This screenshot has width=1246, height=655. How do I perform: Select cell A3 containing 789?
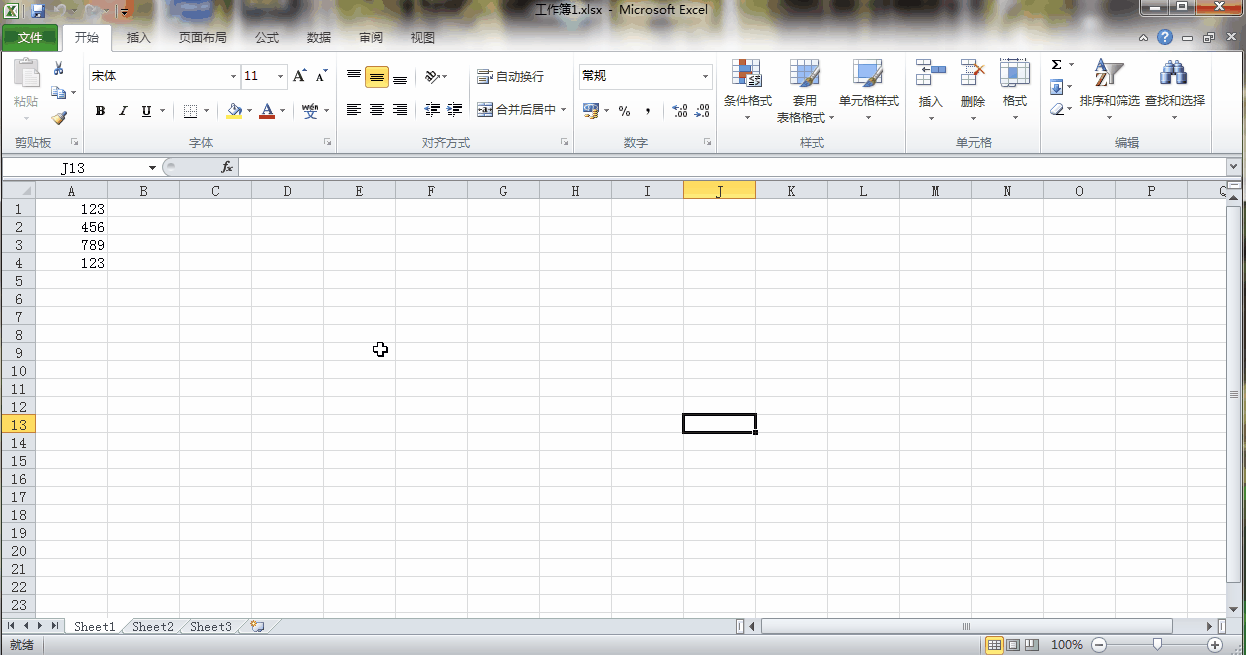click(72, 245)
